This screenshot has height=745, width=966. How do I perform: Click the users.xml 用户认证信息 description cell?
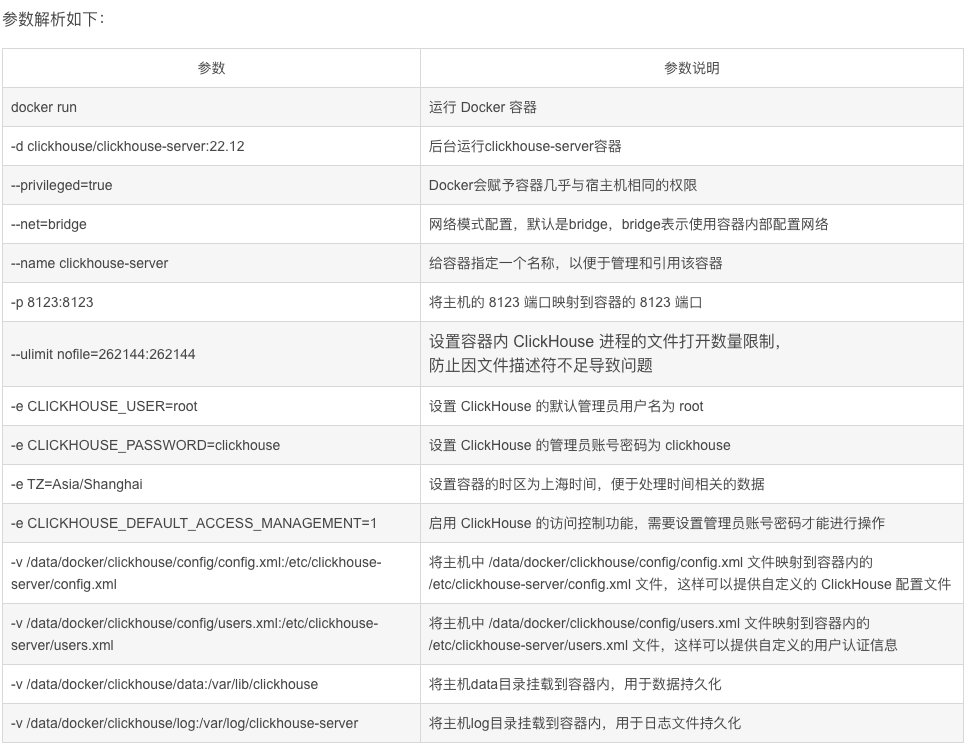[x=692, y=634]
